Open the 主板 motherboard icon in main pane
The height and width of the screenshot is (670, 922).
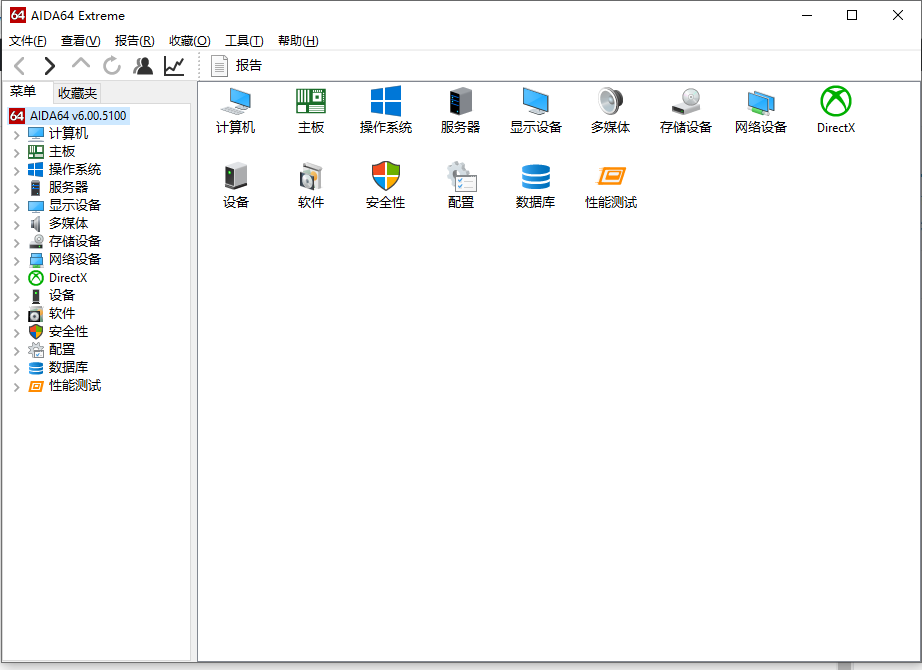point(311,110)
